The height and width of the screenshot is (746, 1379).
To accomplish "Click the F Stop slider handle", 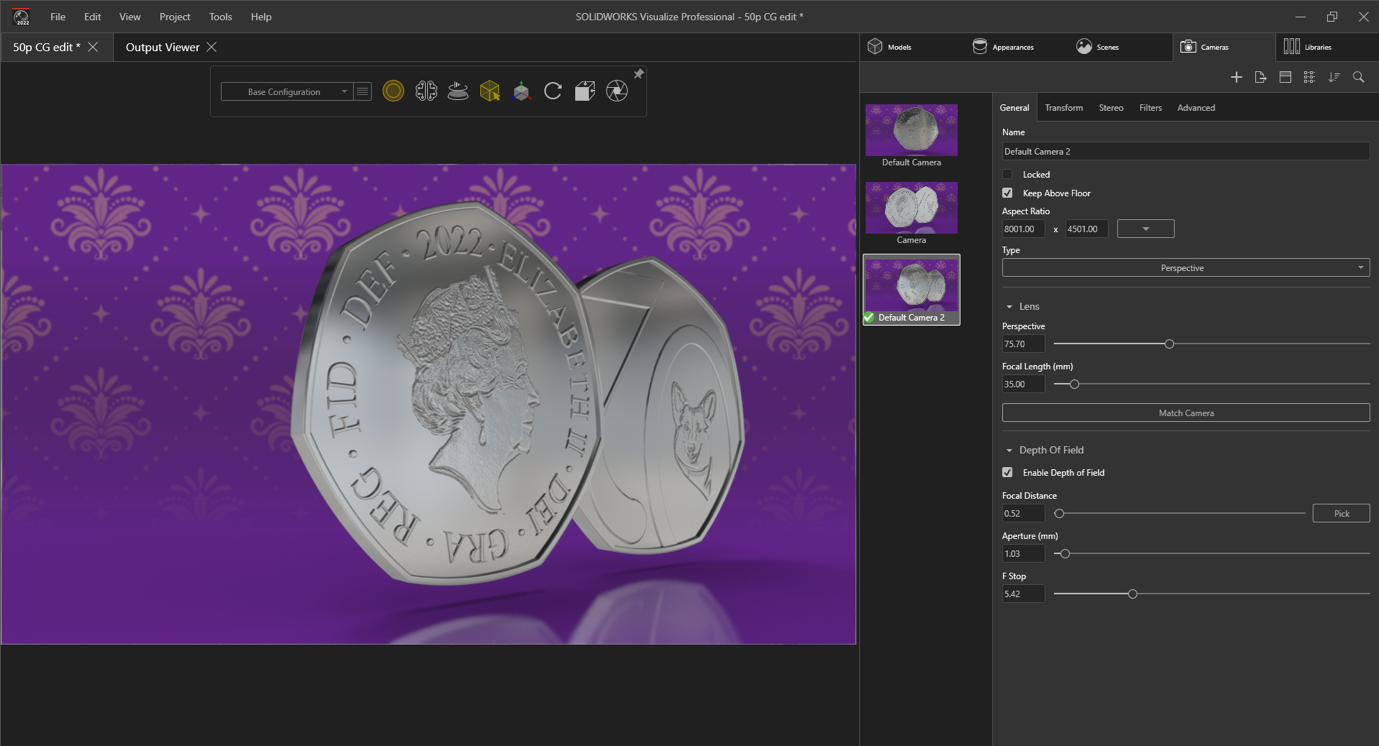I will pyautogui.click(x=1132, y=594).
